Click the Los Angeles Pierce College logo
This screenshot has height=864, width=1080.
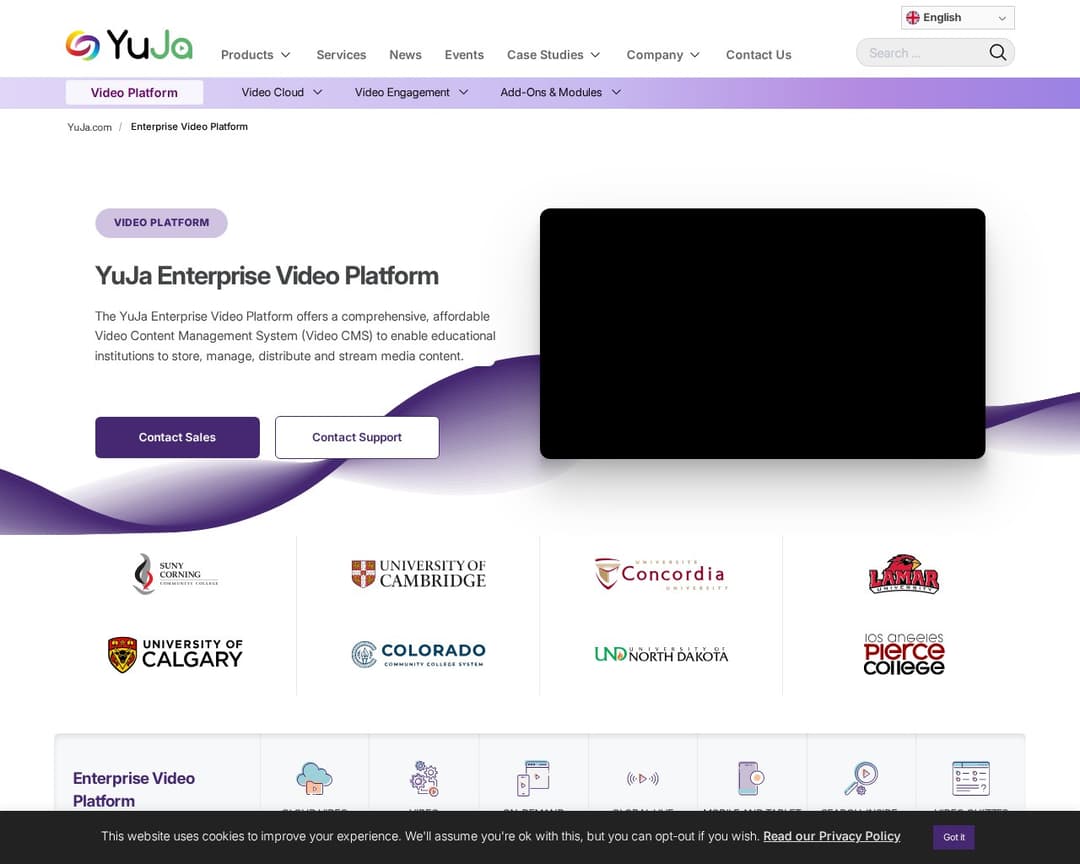[x=904, y=655]
